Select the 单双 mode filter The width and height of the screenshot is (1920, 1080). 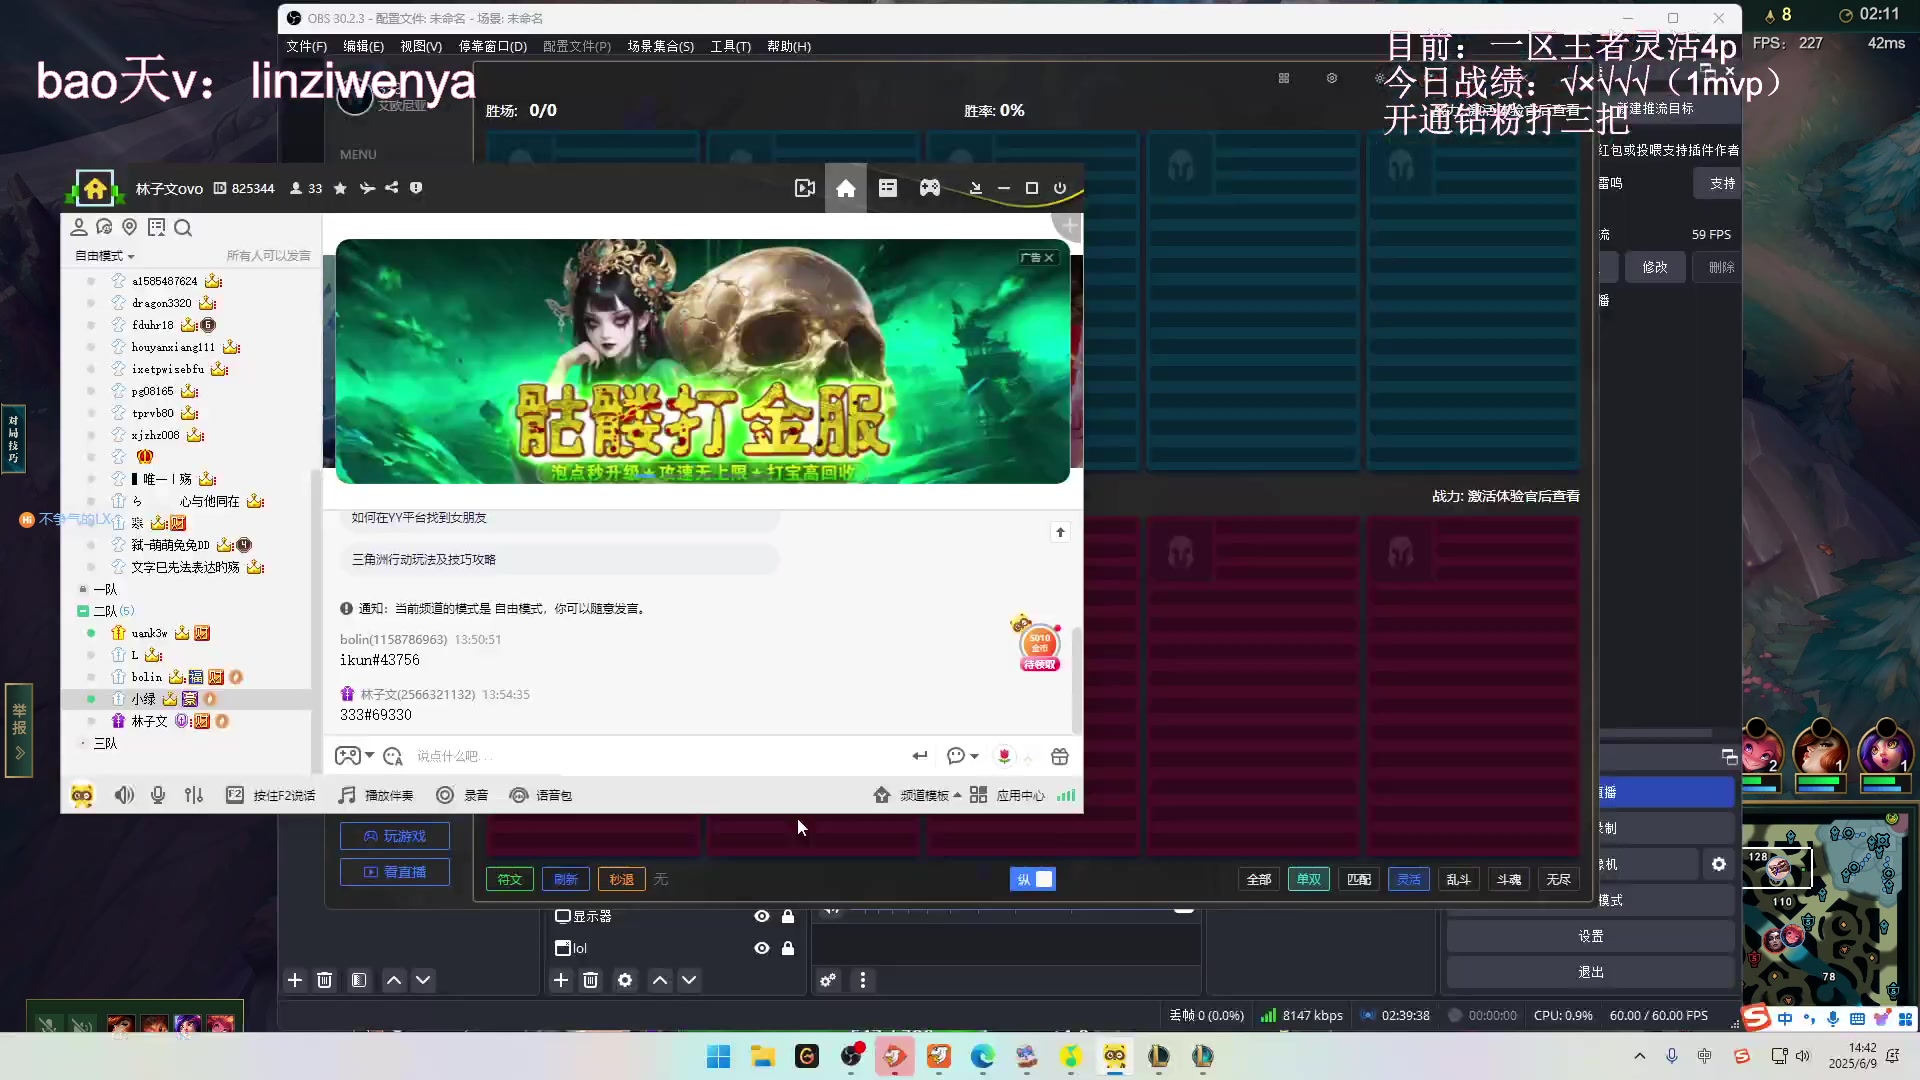point(1309,879)
